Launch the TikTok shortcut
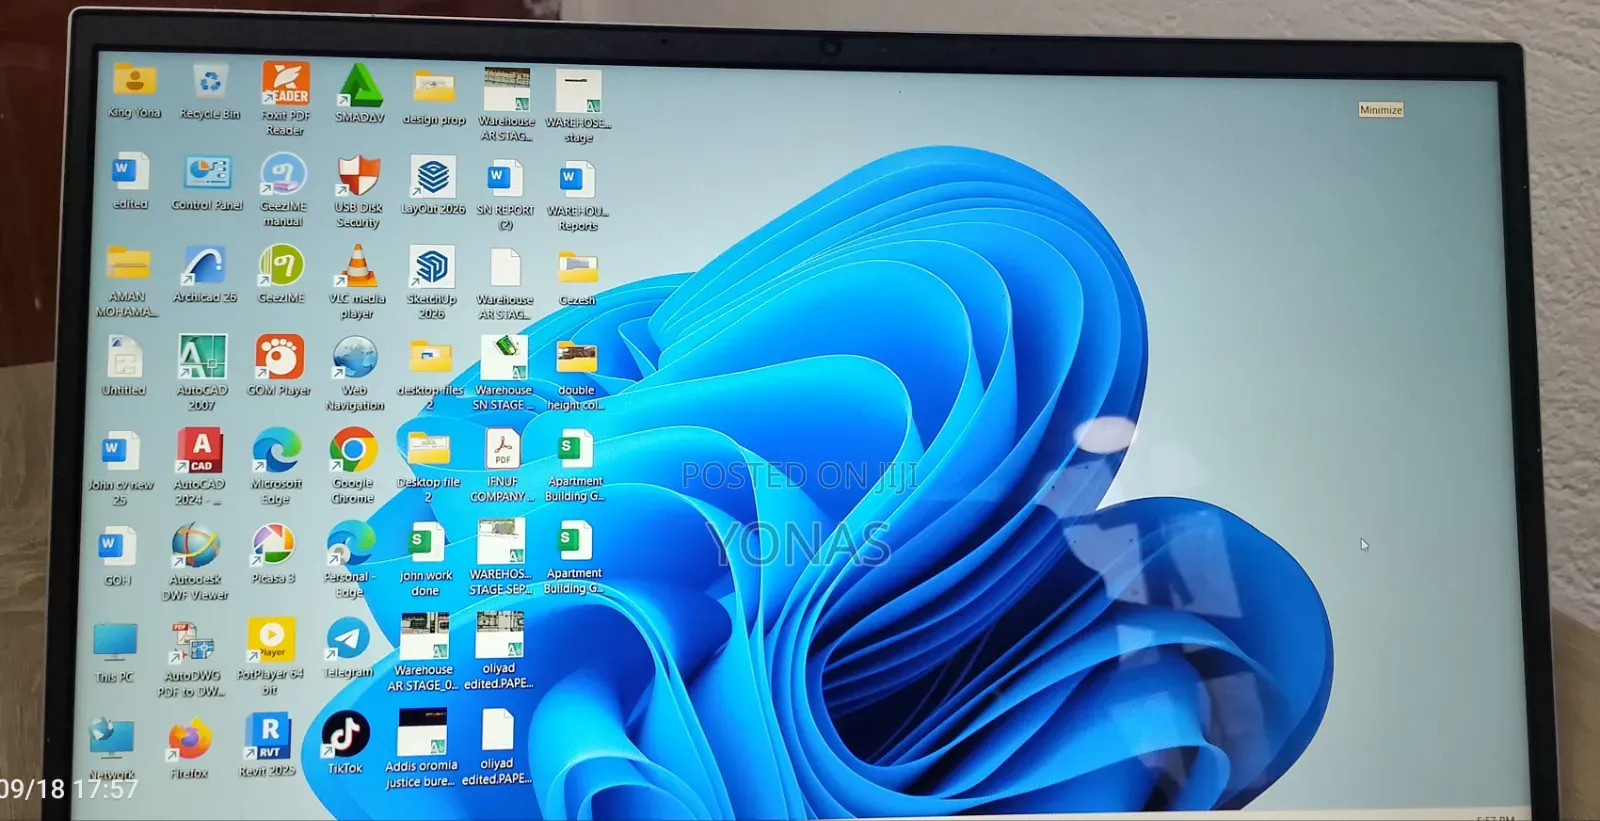 (x=345, y=743)
